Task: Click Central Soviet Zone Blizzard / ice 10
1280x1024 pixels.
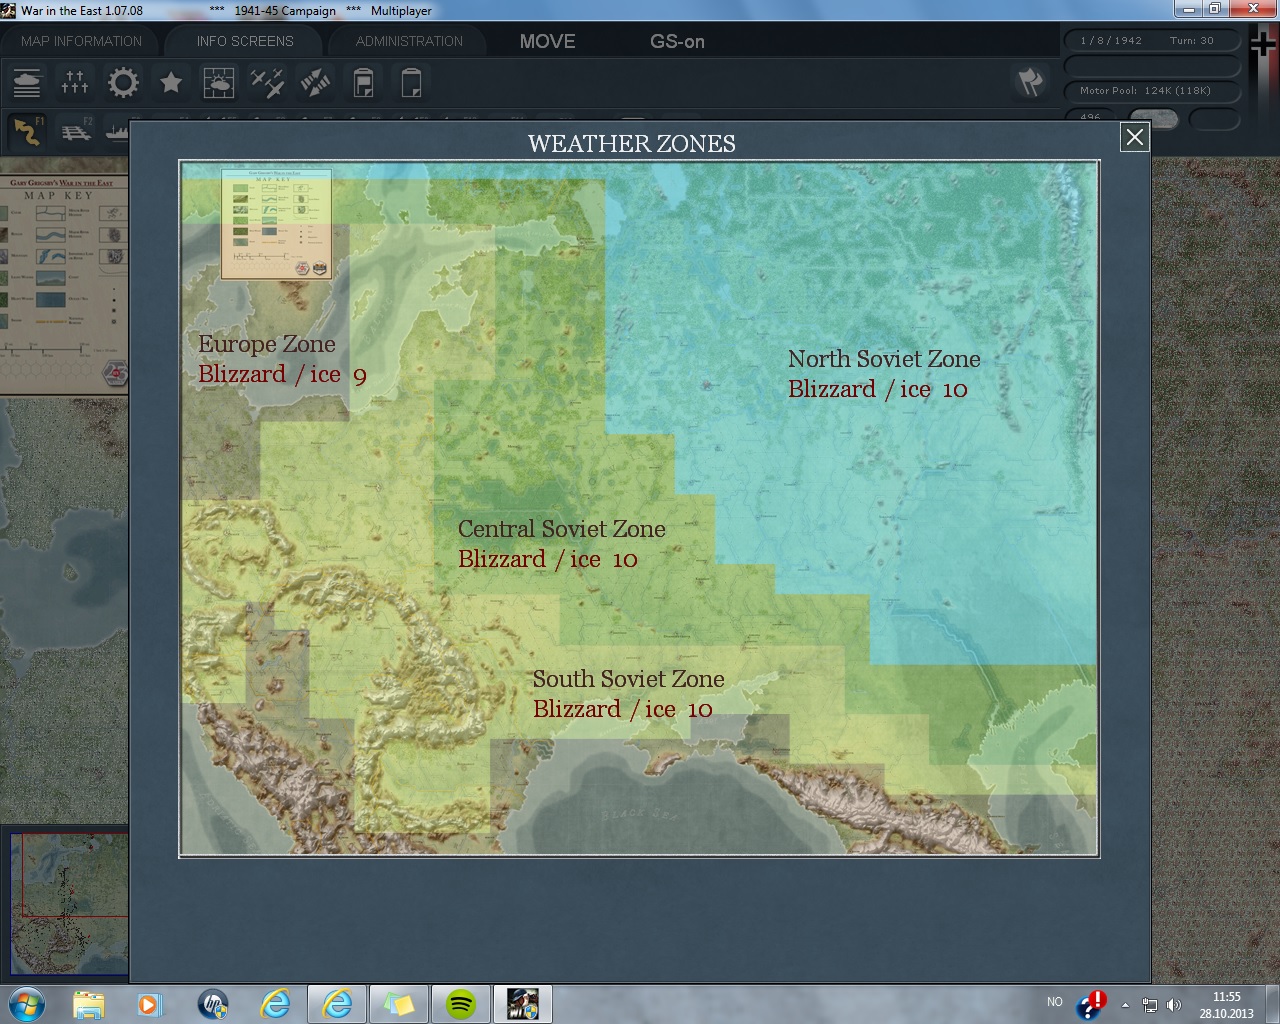Action: (548, 560)
